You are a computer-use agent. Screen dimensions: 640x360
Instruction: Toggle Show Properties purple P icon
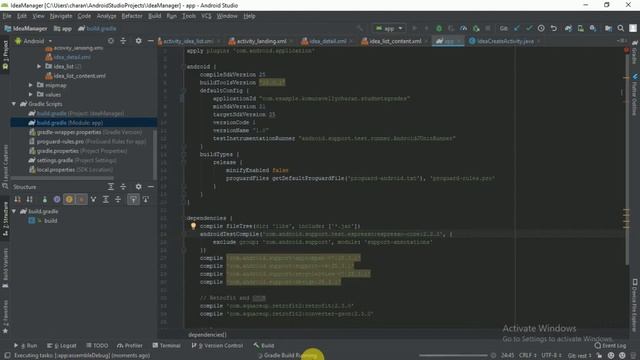click(57, 199)
